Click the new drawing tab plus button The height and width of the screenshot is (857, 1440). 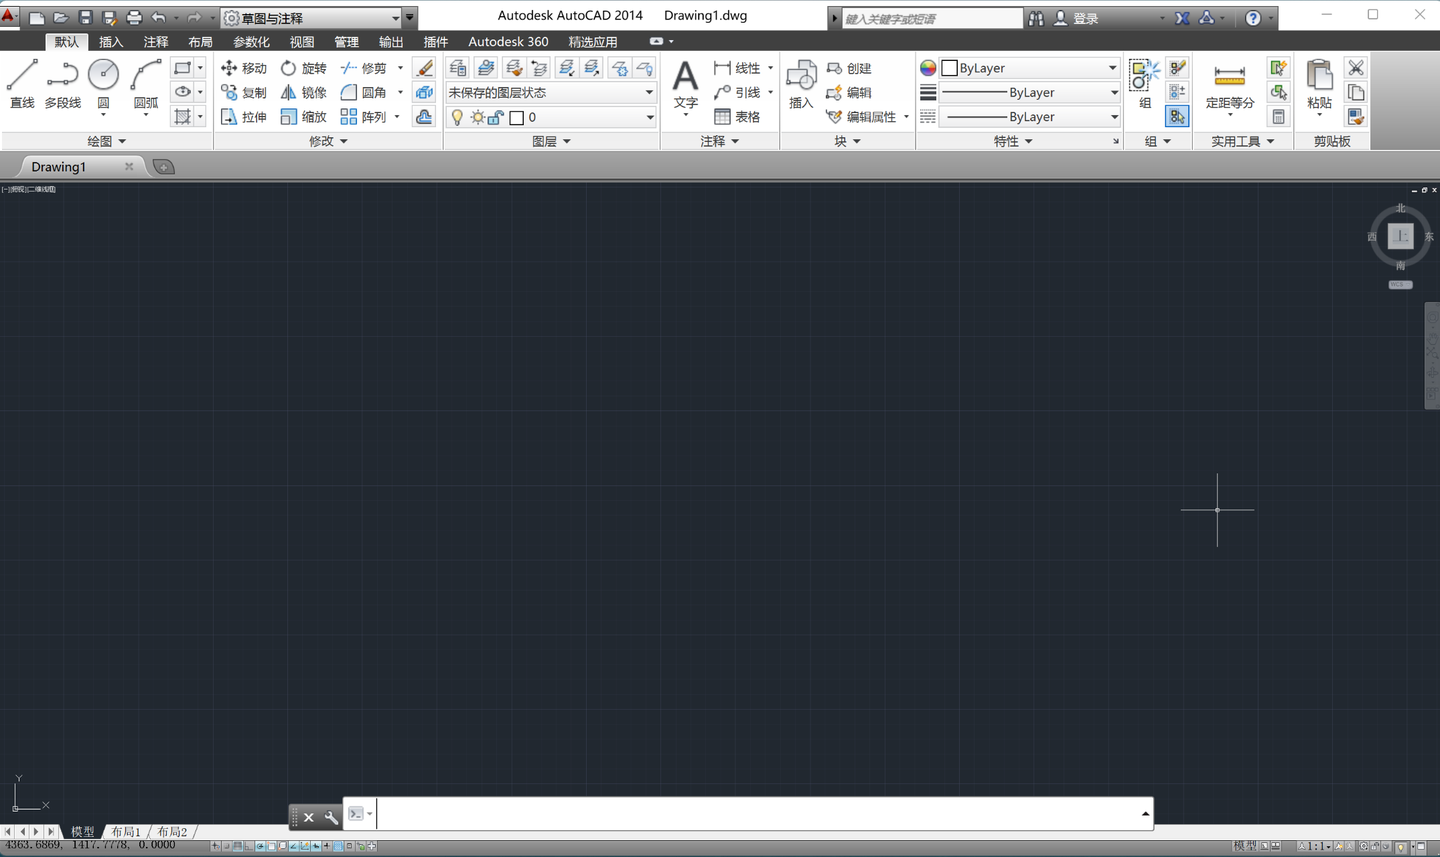click(x=164, y=167)
